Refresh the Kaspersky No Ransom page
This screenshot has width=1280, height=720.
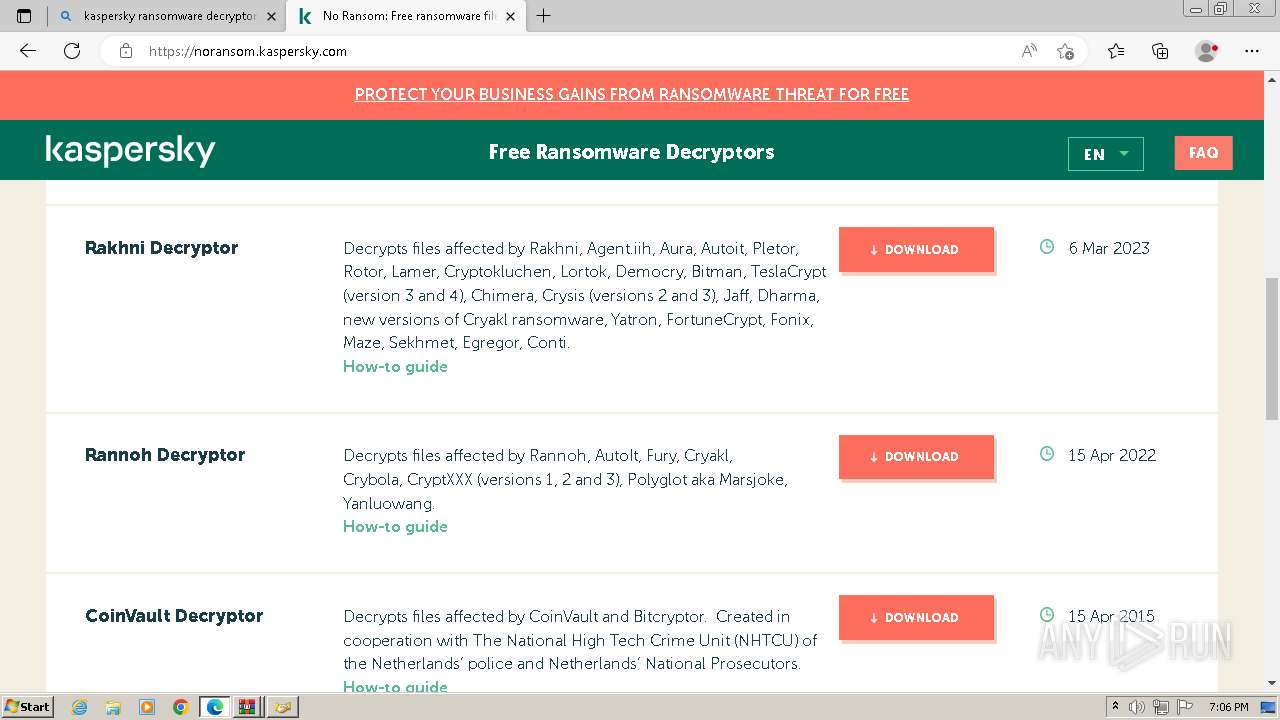click(x=72, y=51)
